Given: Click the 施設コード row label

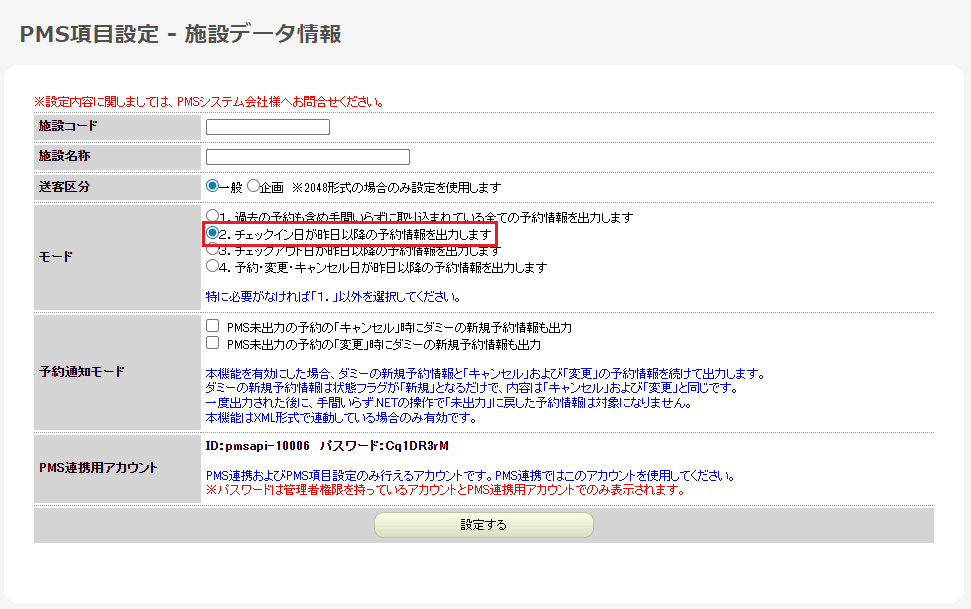Looking at the screenshot, I should (68, 126).
